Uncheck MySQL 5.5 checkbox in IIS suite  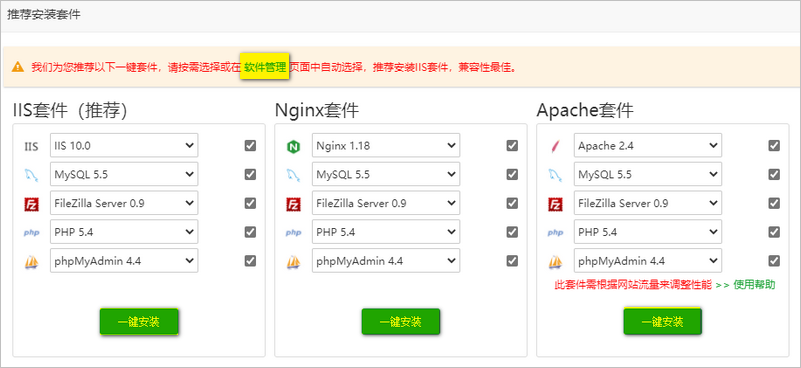pos(250,174)
